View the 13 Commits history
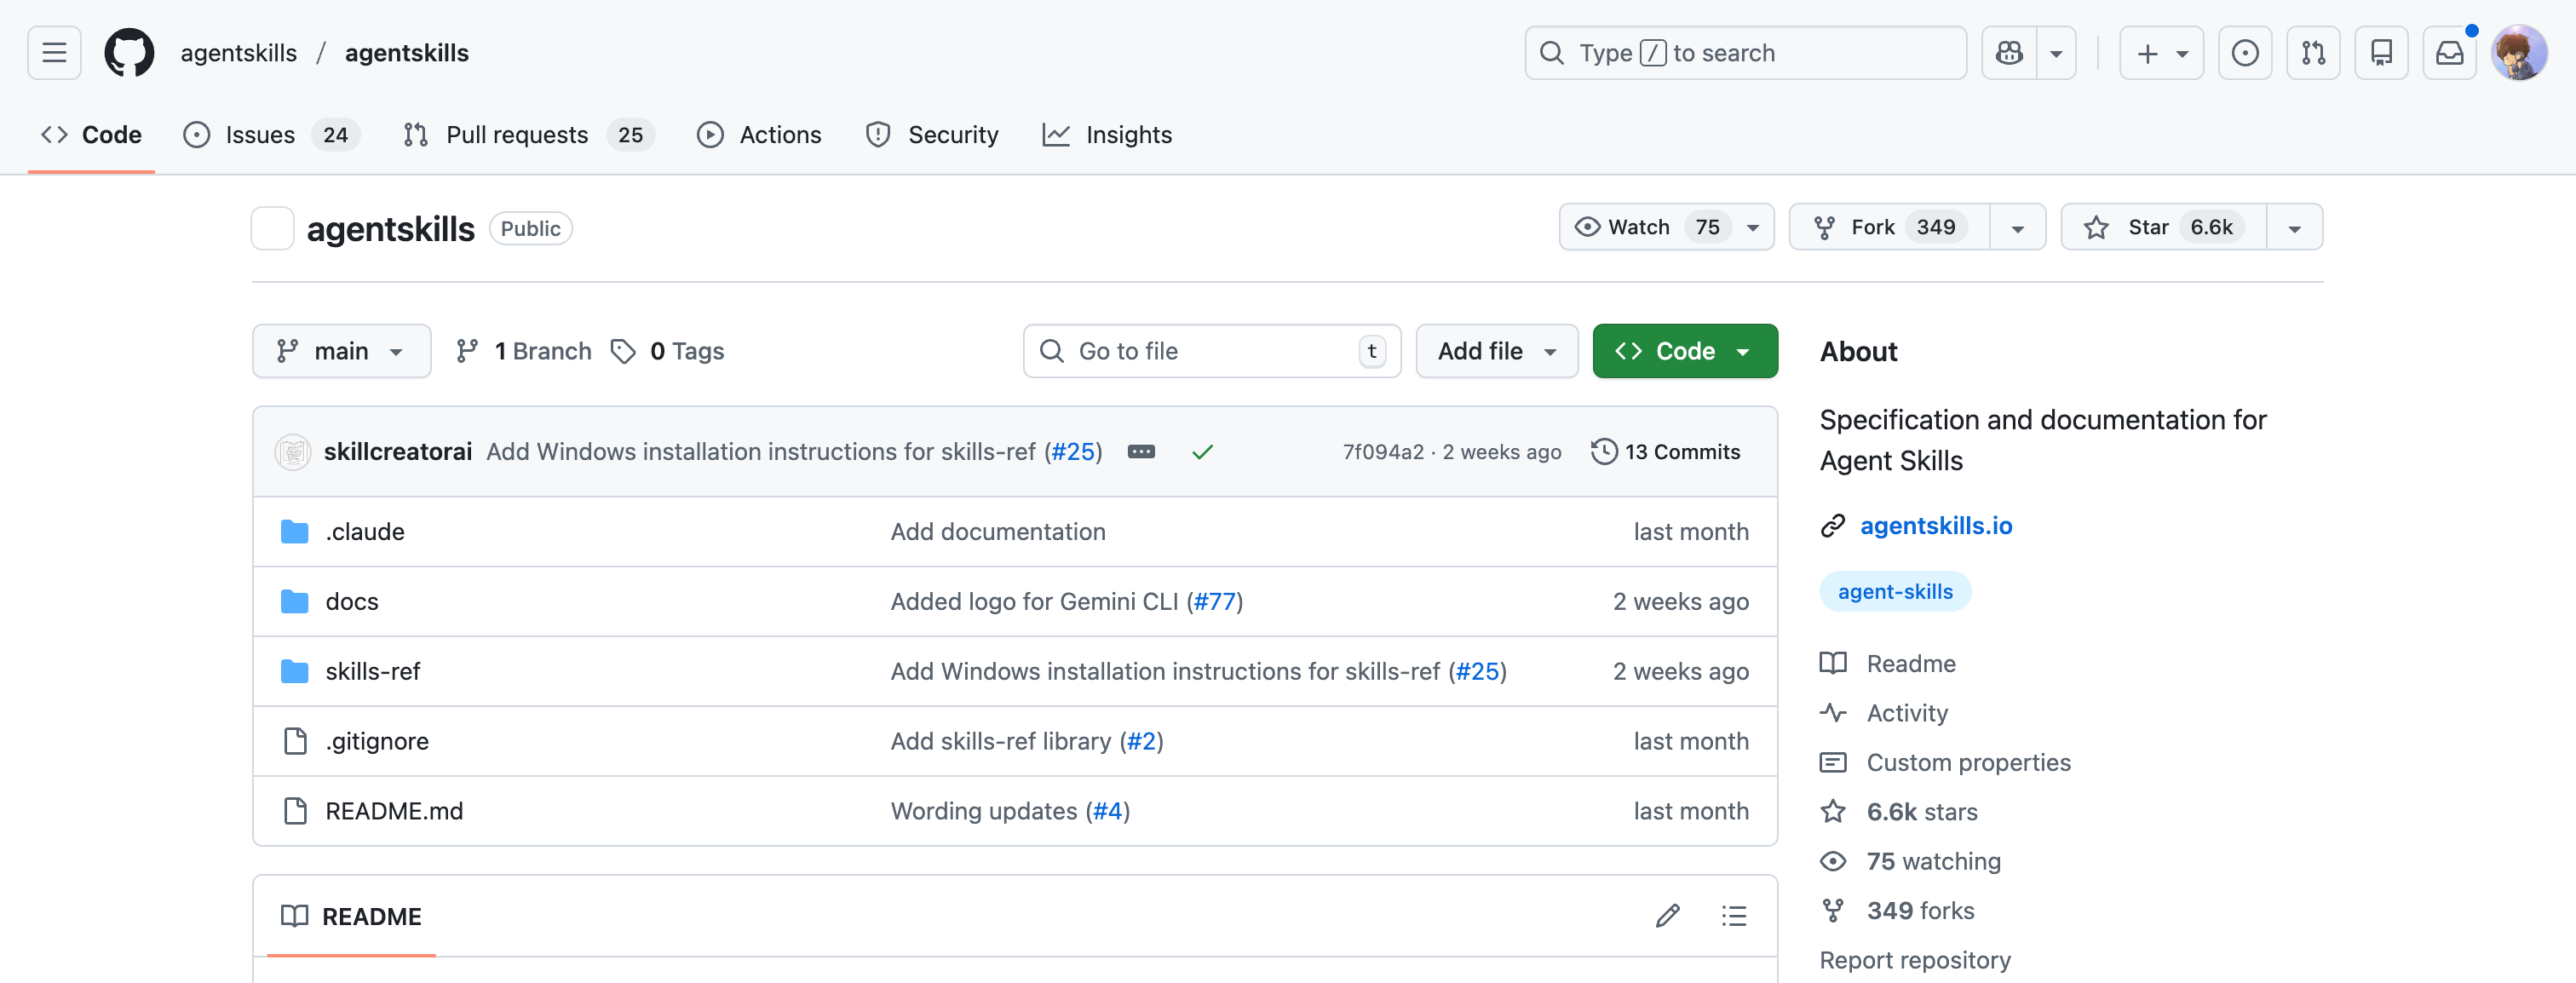2576x983 pixels. pyautogui.click(x=1666, y=451)
